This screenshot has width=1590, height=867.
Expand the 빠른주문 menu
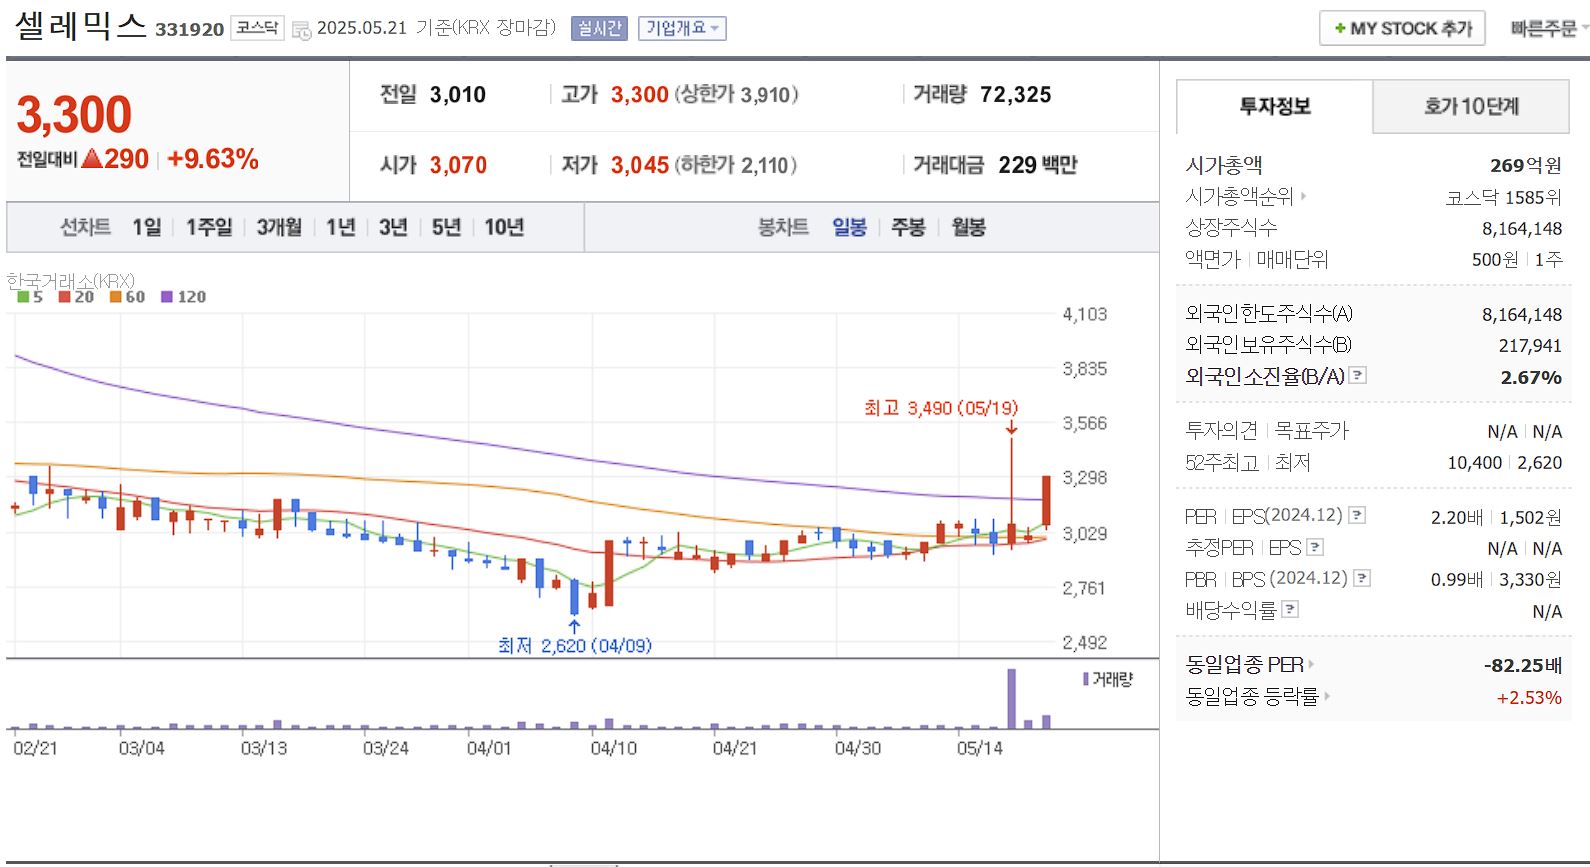1548,29
